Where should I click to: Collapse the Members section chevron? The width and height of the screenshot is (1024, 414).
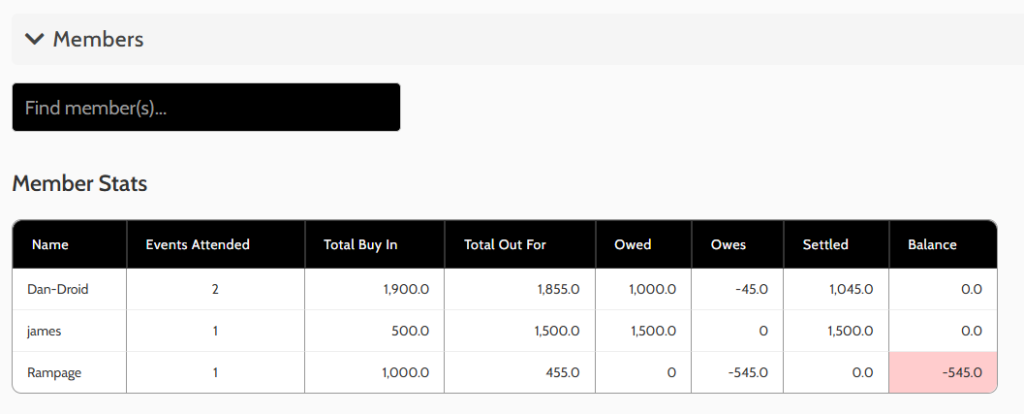click(35, 39)
